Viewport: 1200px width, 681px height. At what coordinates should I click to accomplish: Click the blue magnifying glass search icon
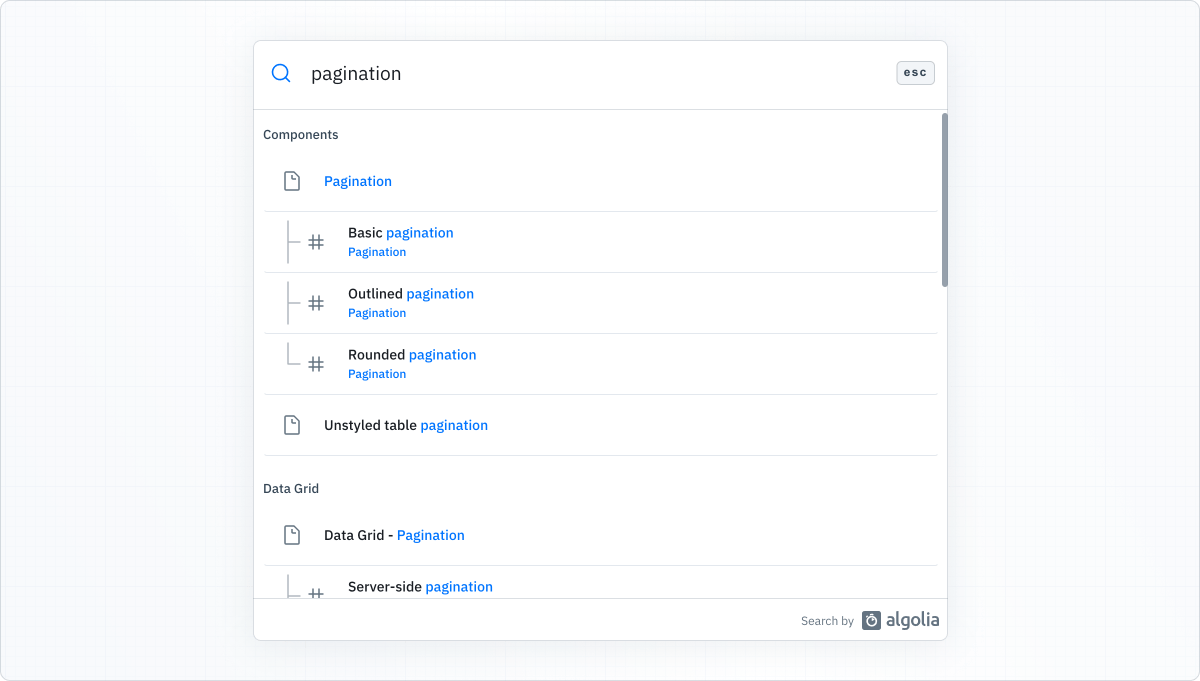(x=280, y=73)
